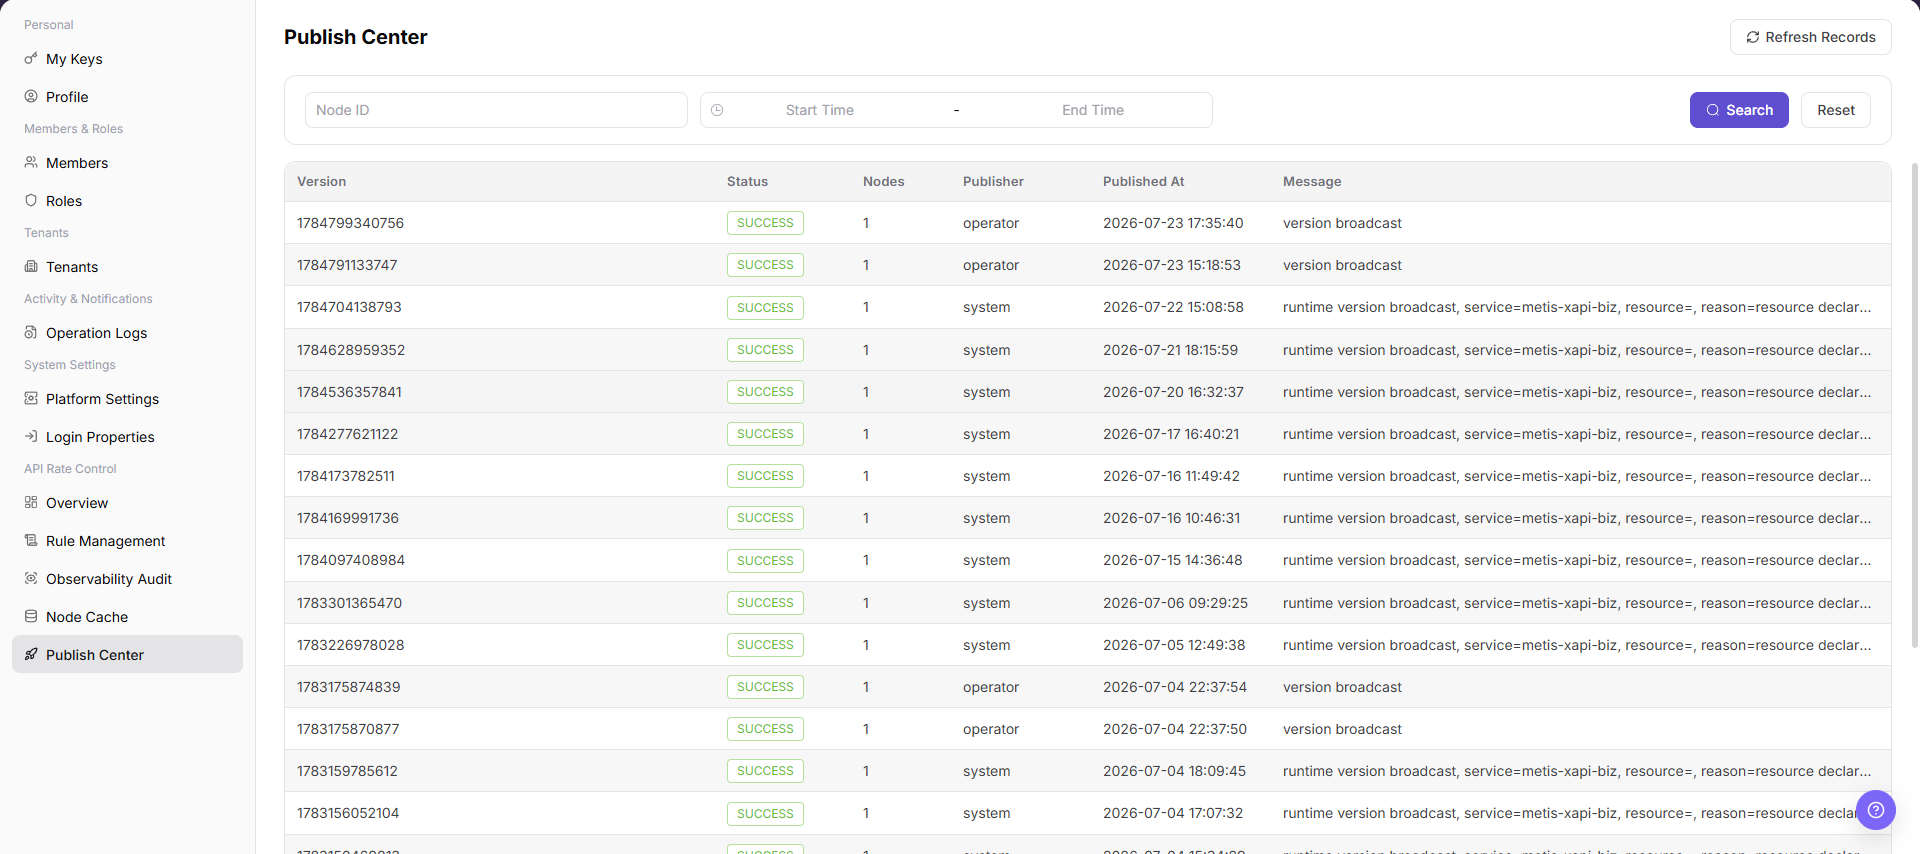Screen dimensions: 1920x854
Task: Click operator publisher at 2026-07-04 22:37:50
Action: point(991,729)
